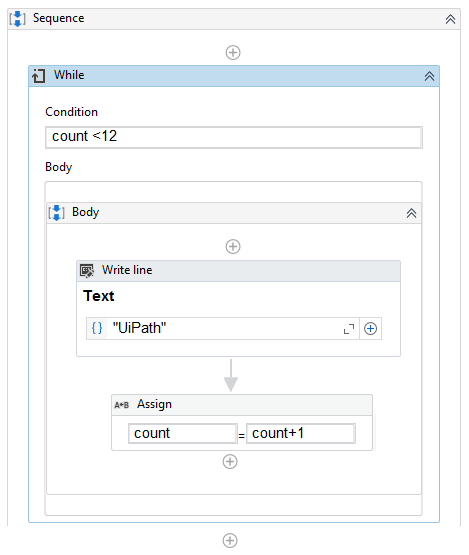
Task: Click the Body sequence icon
Action: pyautogui.click(x=56, y=213)
